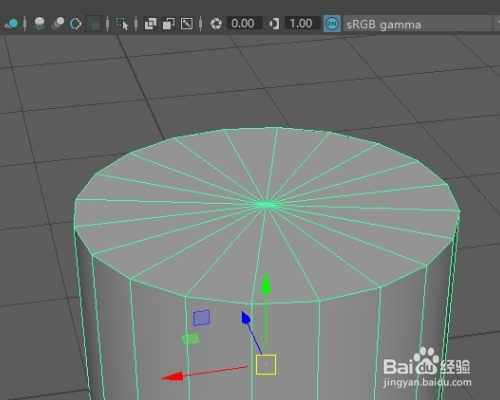This screenshot has width=500, height=400.
Task: Toggle the X-Ray display icon
Action: point(150,24)
